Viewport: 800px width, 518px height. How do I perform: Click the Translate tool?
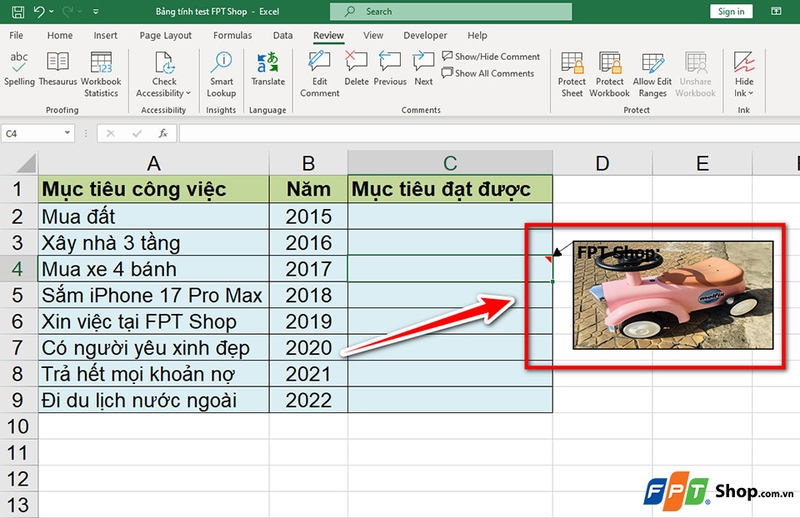tap(268, 69)
